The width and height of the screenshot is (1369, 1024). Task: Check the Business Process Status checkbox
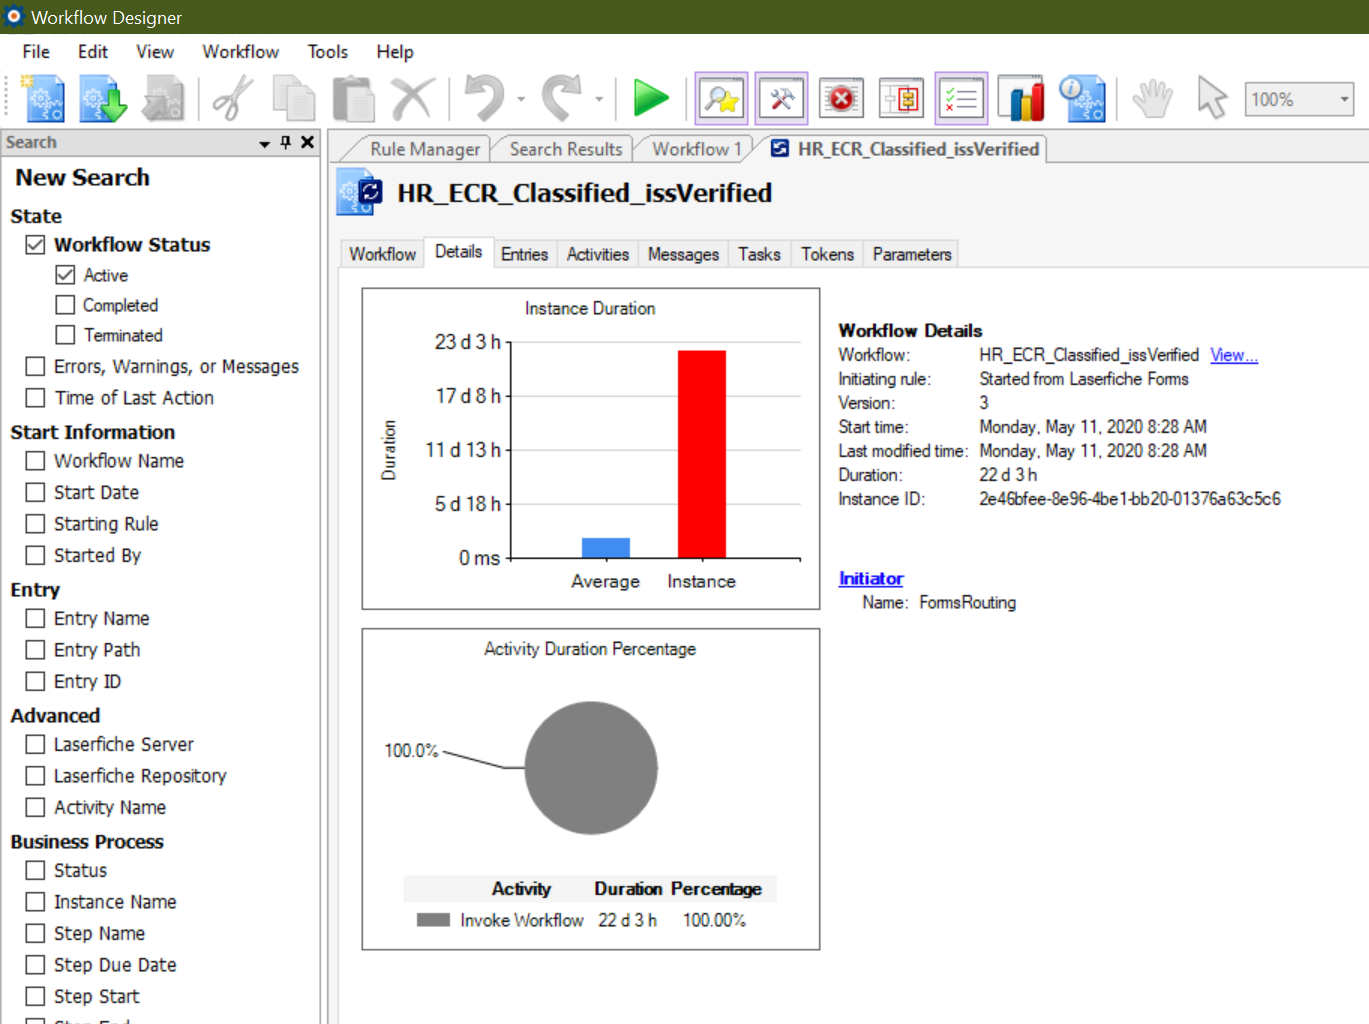click(35, 870)
